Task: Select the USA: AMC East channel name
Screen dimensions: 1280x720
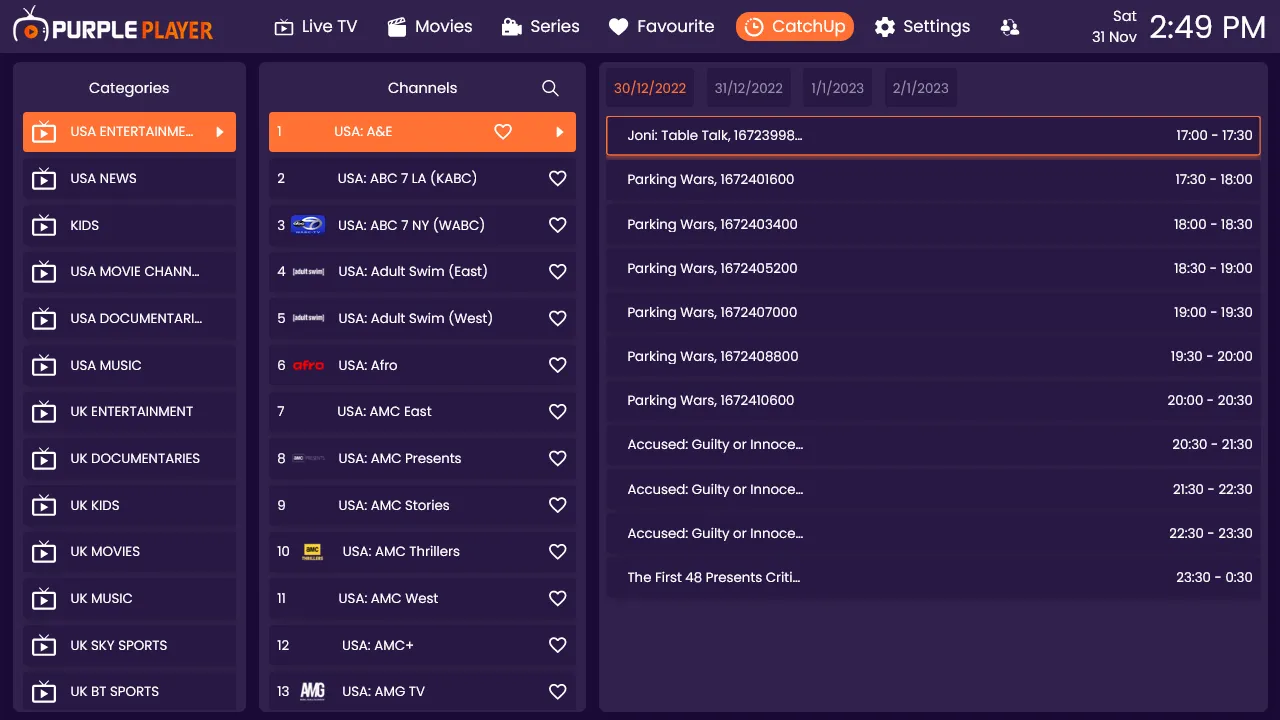Action: [x=385, y=412]
